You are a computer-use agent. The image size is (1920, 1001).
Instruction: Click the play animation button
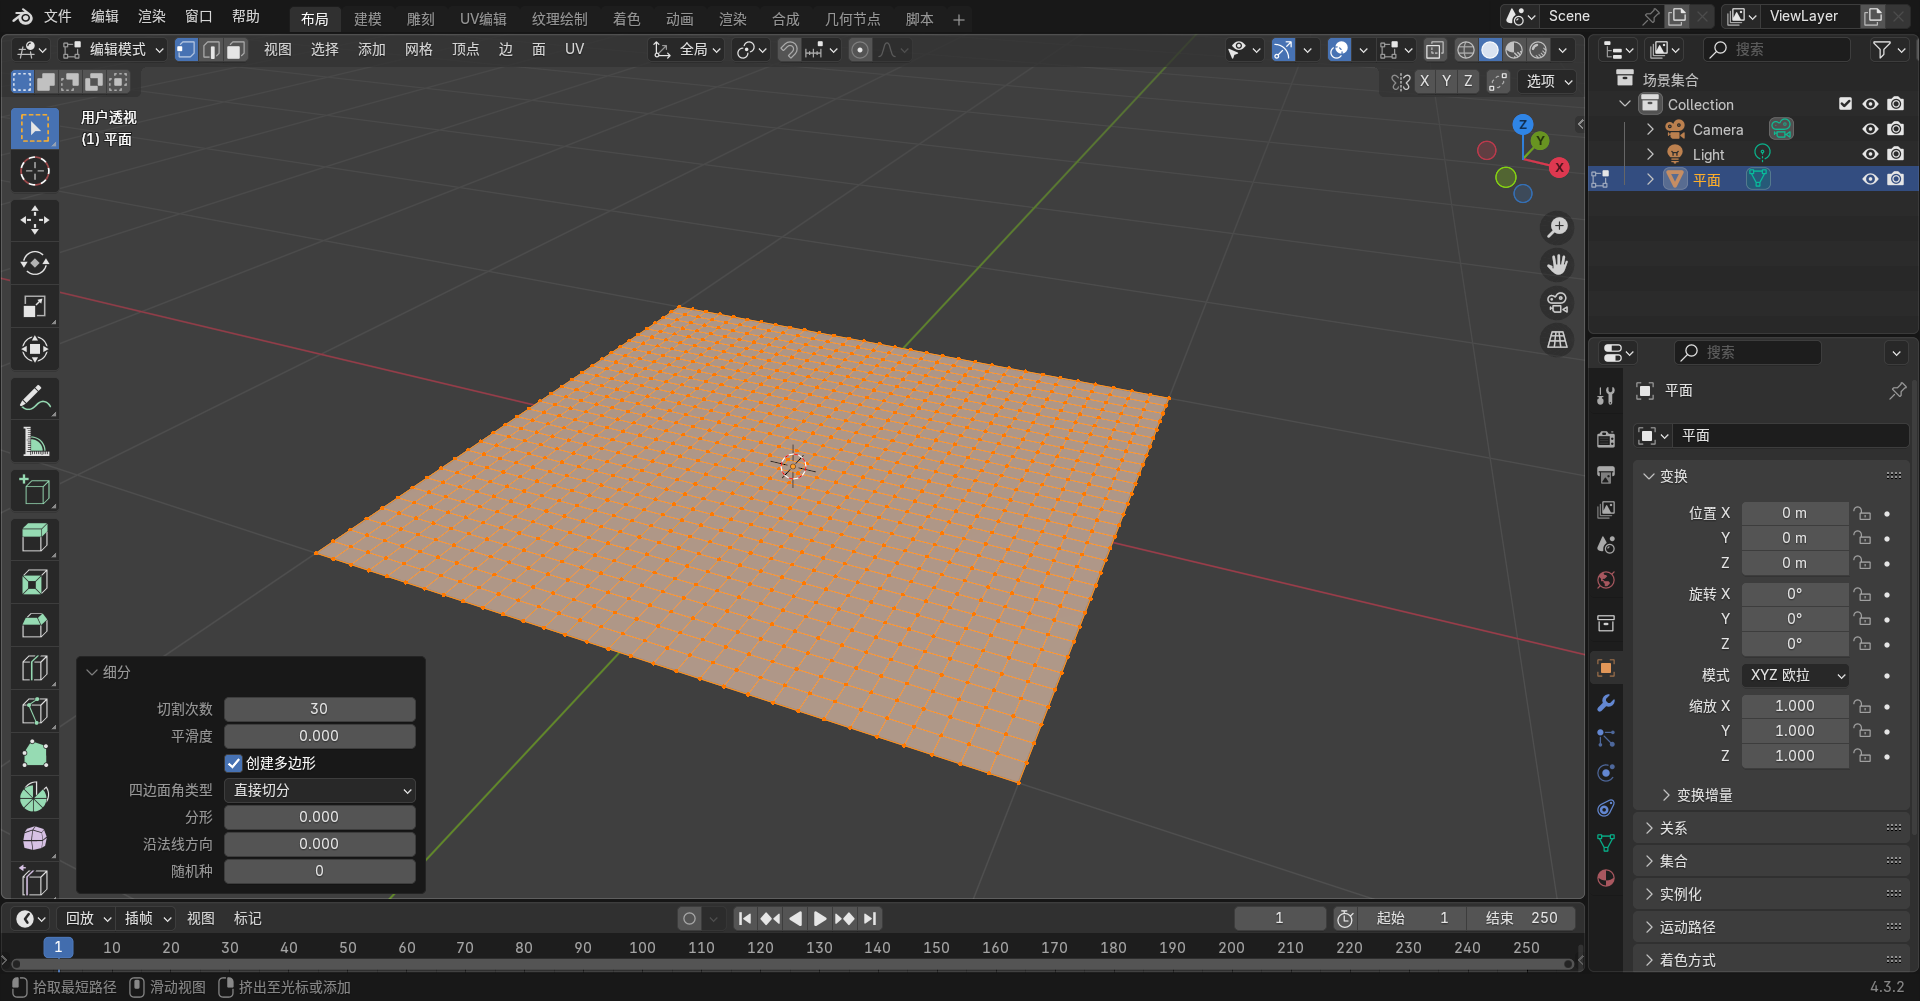[x=819, y=918]
